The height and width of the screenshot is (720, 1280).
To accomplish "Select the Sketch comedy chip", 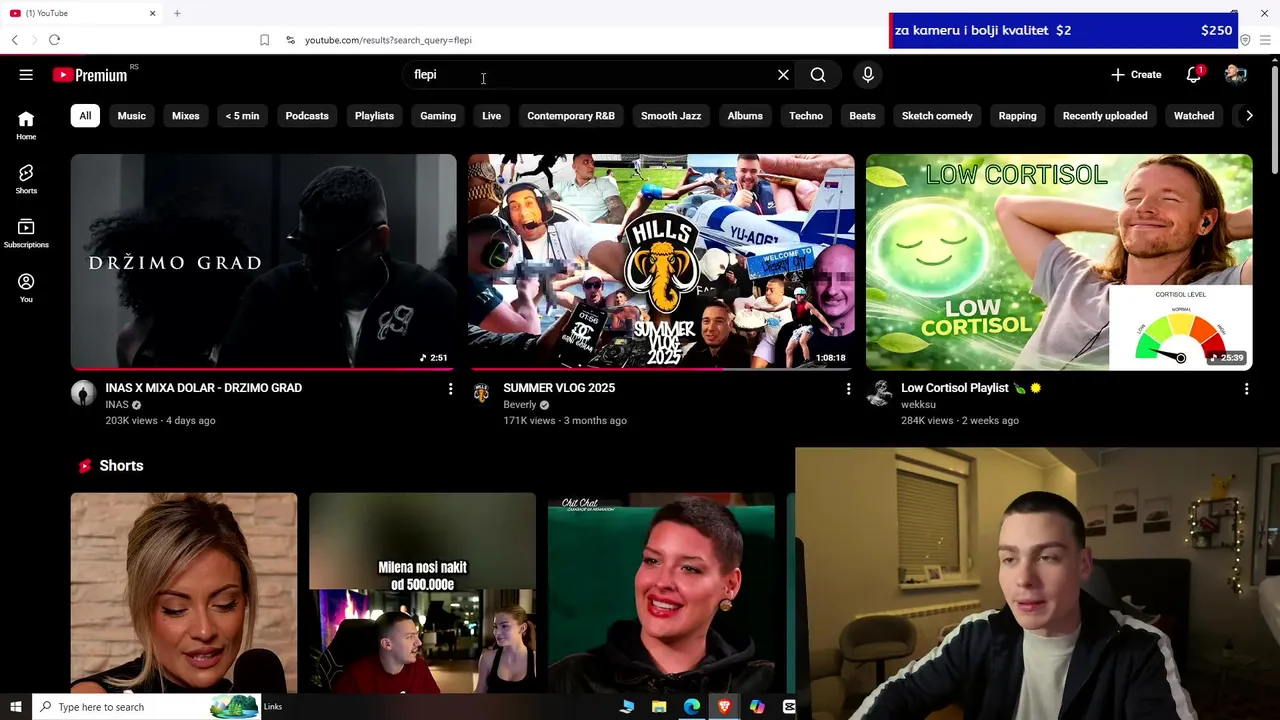I will (x=937, y=116).
